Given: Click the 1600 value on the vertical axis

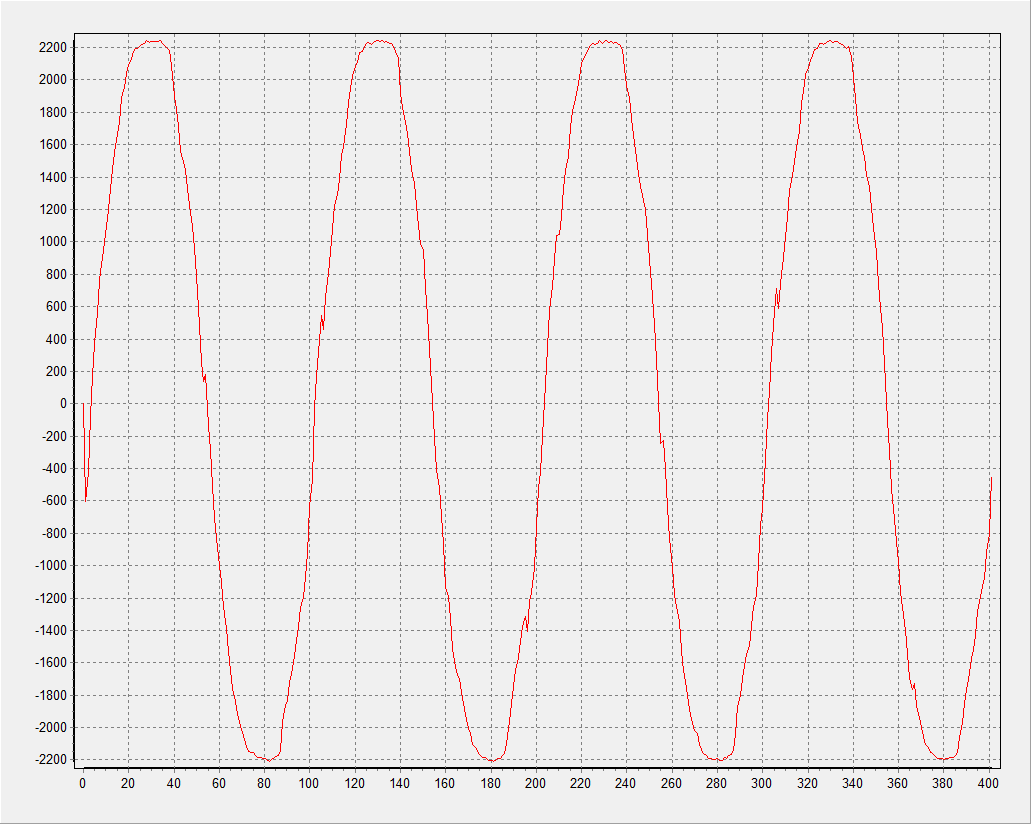Looking at the screenshot, I should [x=53, y=145].
